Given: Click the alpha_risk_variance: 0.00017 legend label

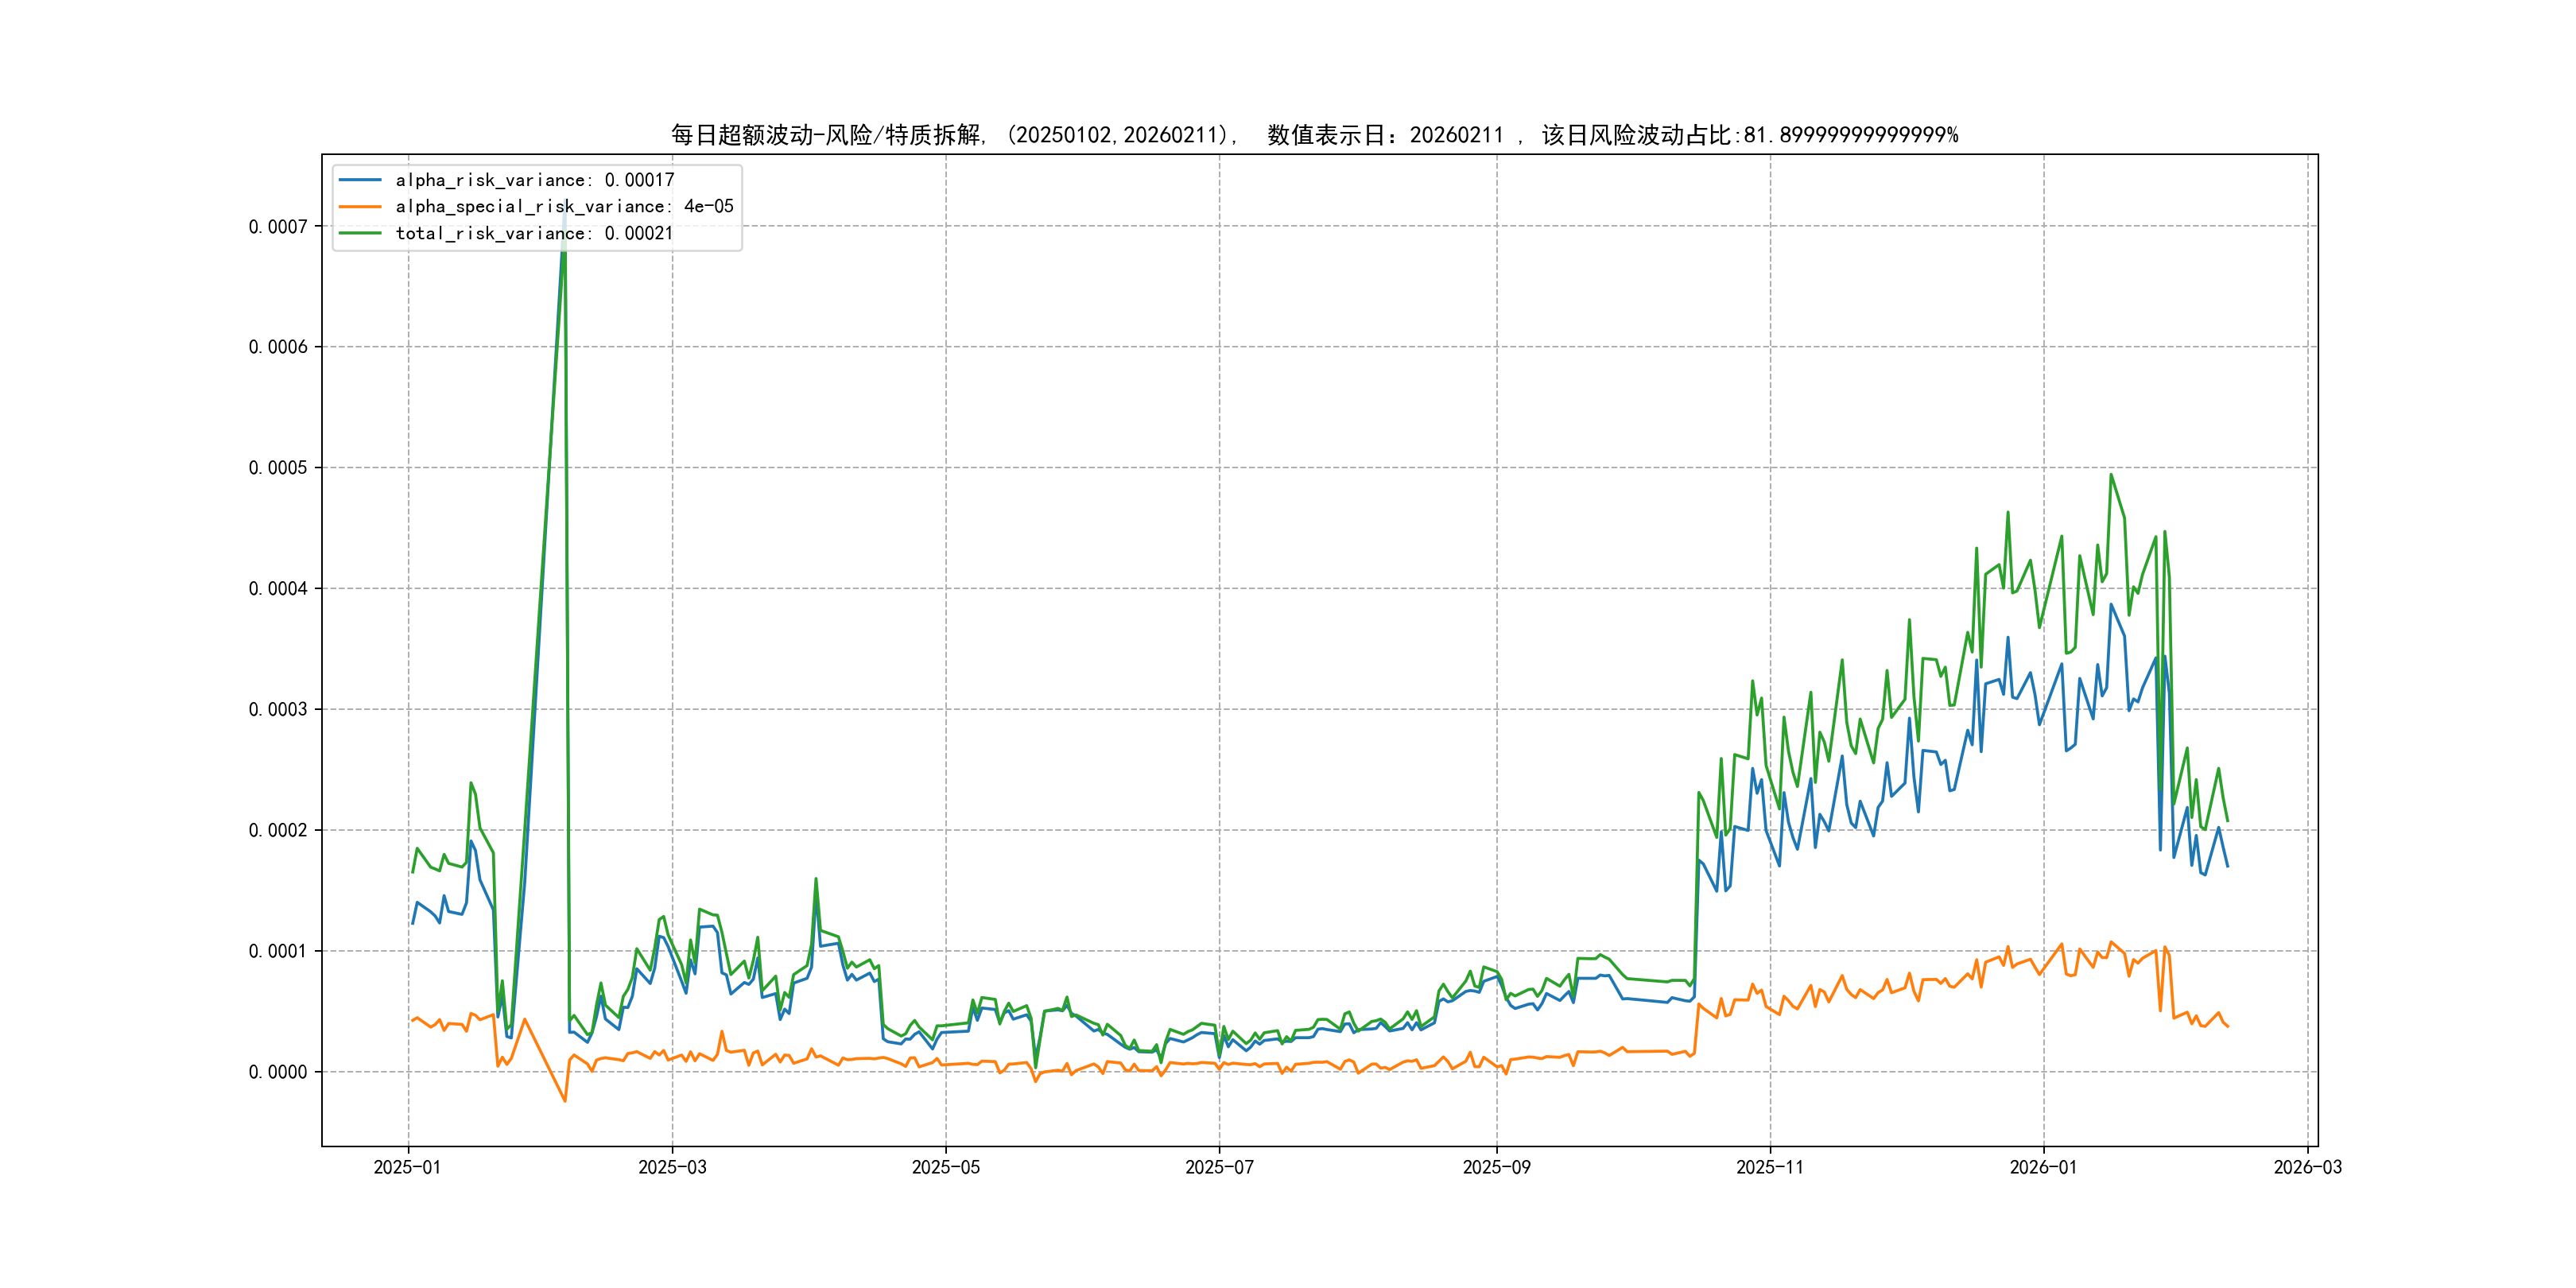Looking at the screenshot, I should click(x=534, y=180).
